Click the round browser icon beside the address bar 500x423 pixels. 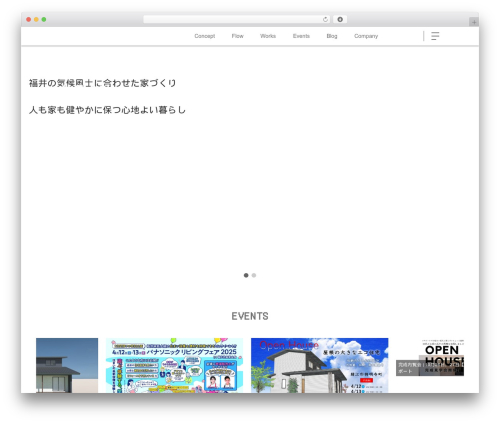[340, 20]
